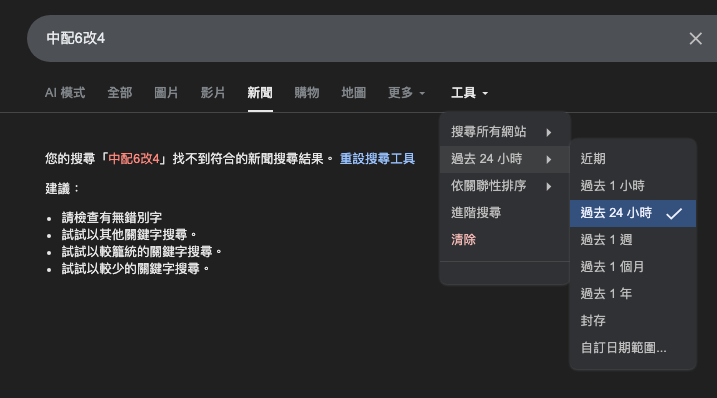This screenshot has height=398, width=717.
Task: Clear the search box with X icon
Action: [696, 38]
